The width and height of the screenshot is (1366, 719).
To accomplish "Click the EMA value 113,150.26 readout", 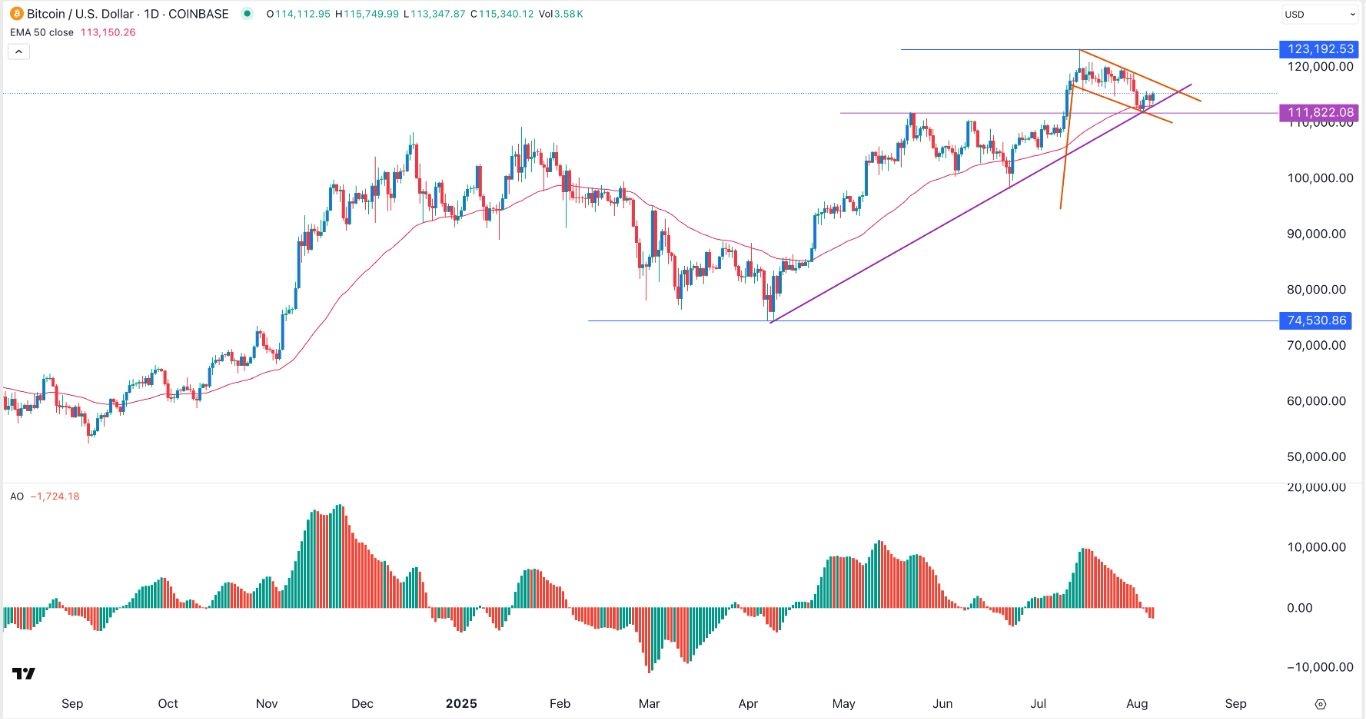I will [106, 32].
